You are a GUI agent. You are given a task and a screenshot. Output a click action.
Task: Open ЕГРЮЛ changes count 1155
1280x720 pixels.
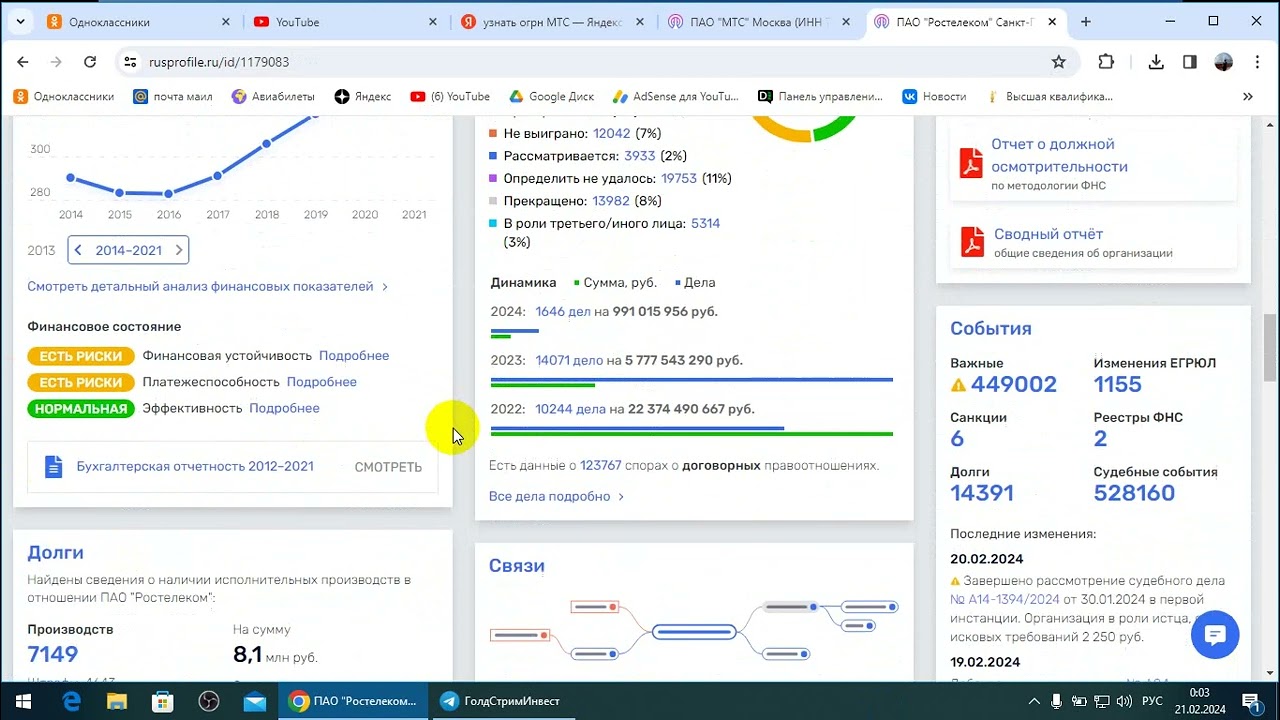click(1117, 385)
